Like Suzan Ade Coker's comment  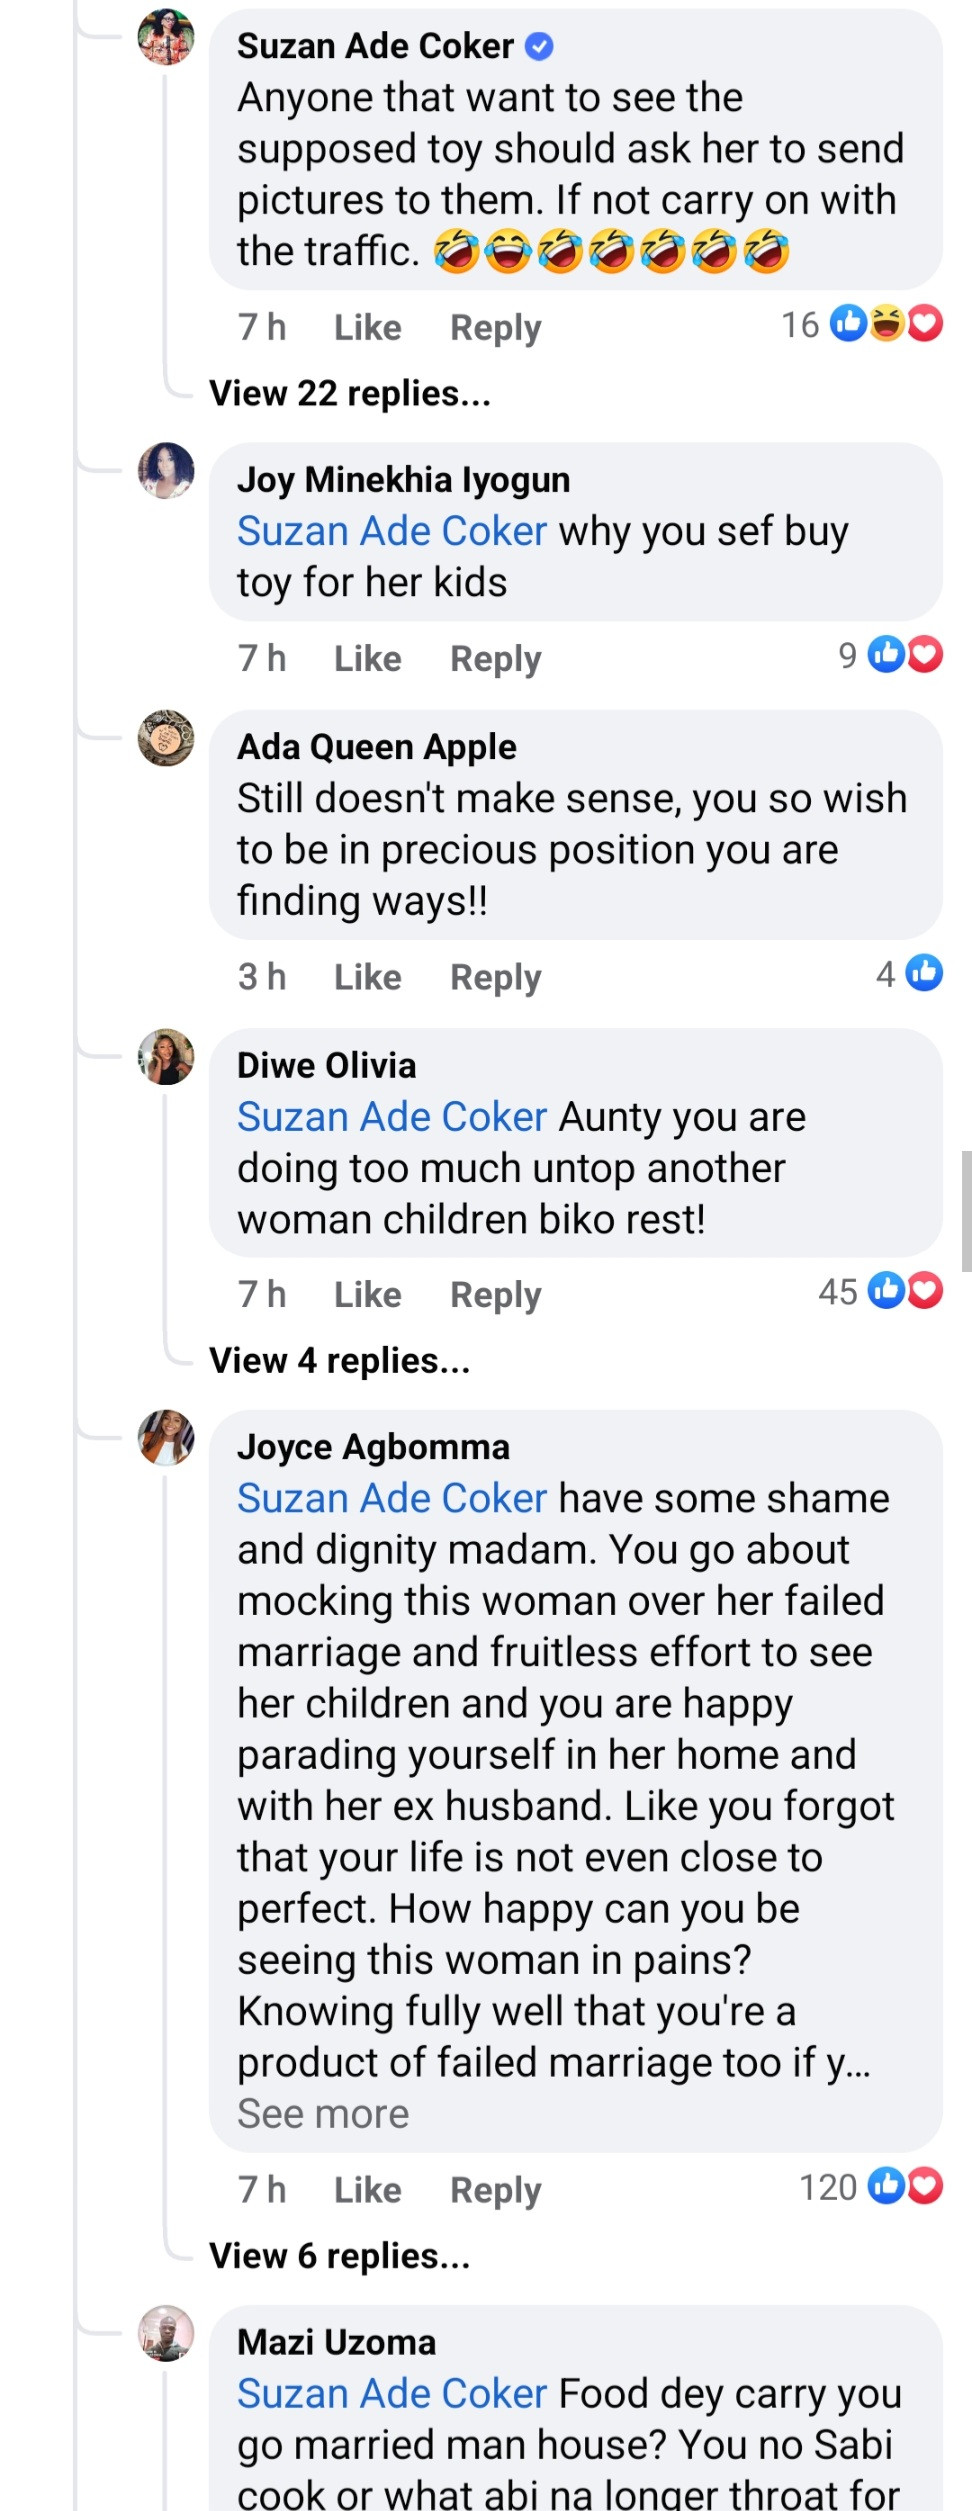pos(367,328)
